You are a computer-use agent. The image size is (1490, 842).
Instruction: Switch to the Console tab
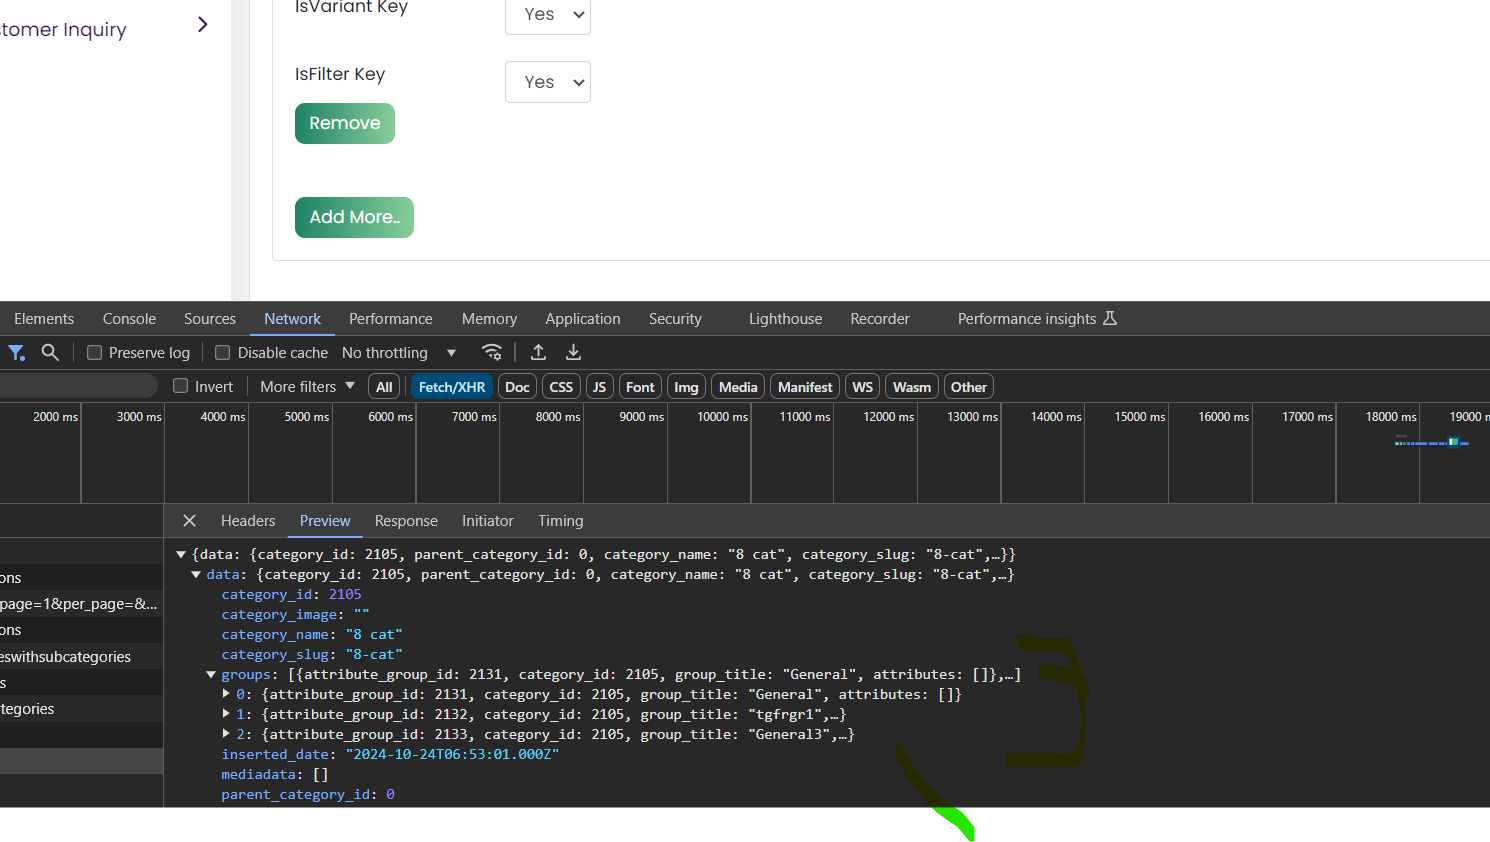pyautogui.click(x=129, y=319)
